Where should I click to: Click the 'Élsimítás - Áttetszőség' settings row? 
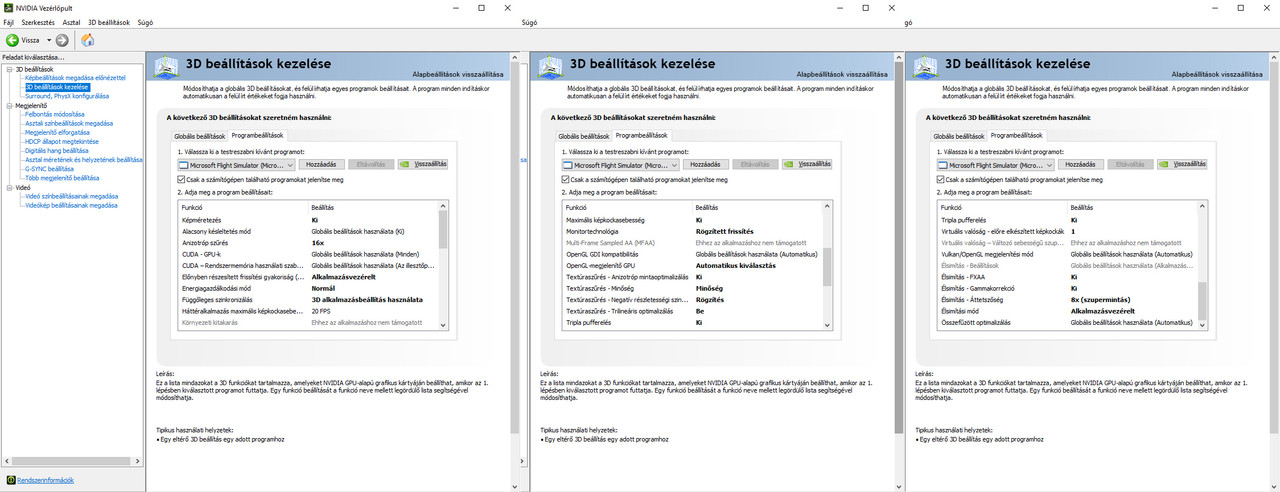[x=1067, y=299]
